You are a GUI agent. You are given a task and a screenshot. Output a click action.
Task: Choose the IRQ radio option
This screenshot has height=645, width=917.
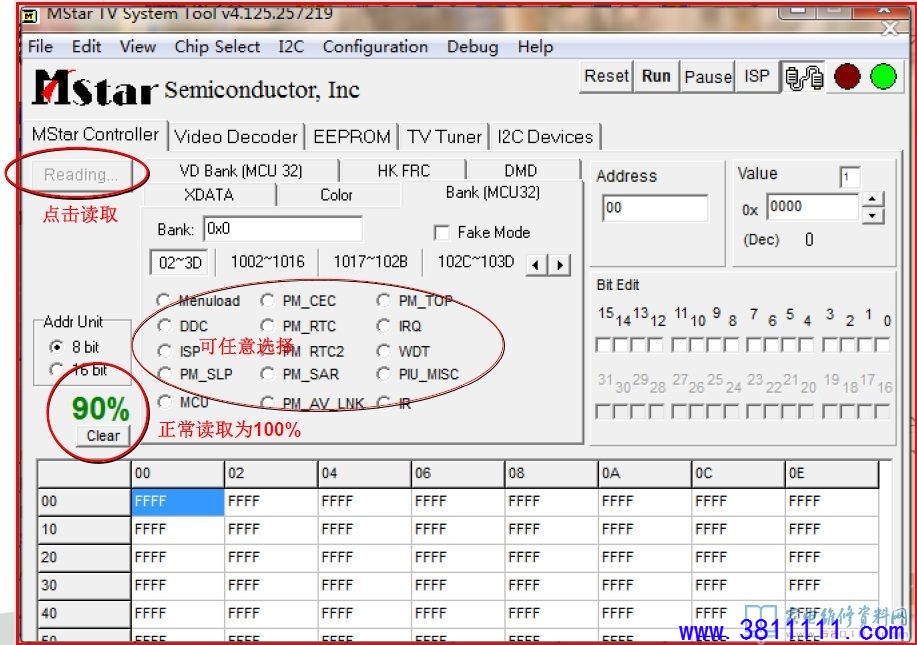[x=383, y=326]
